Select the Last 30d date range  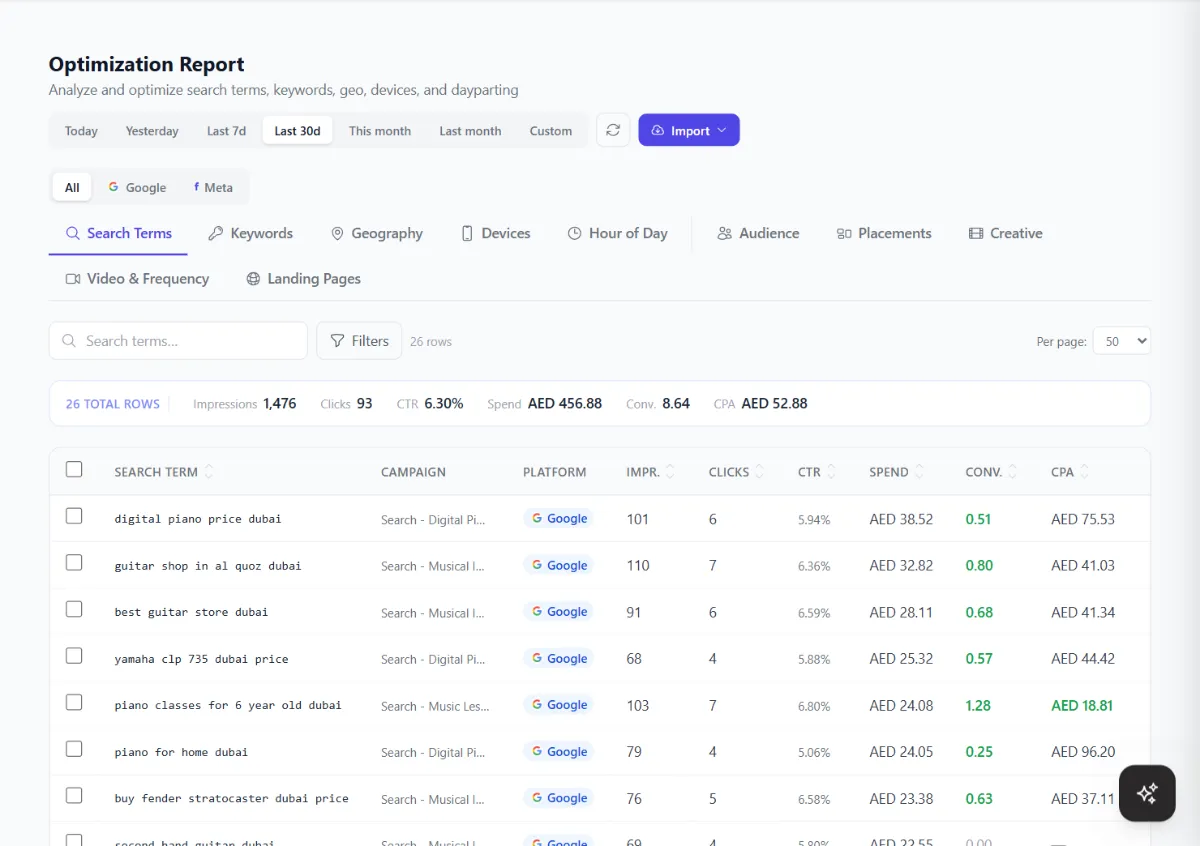(x=297, y=131)
